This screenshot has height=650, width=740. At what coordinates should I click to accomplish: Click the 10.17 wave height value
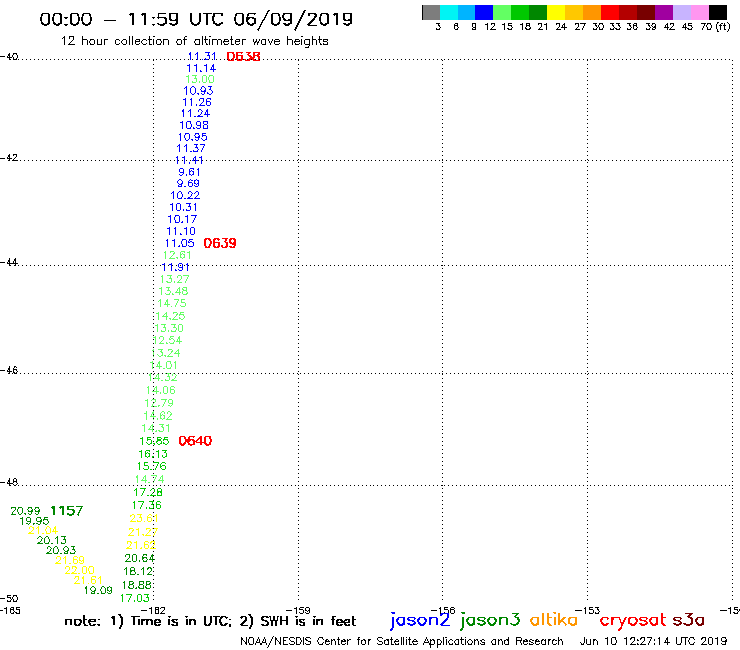(182, 219)
